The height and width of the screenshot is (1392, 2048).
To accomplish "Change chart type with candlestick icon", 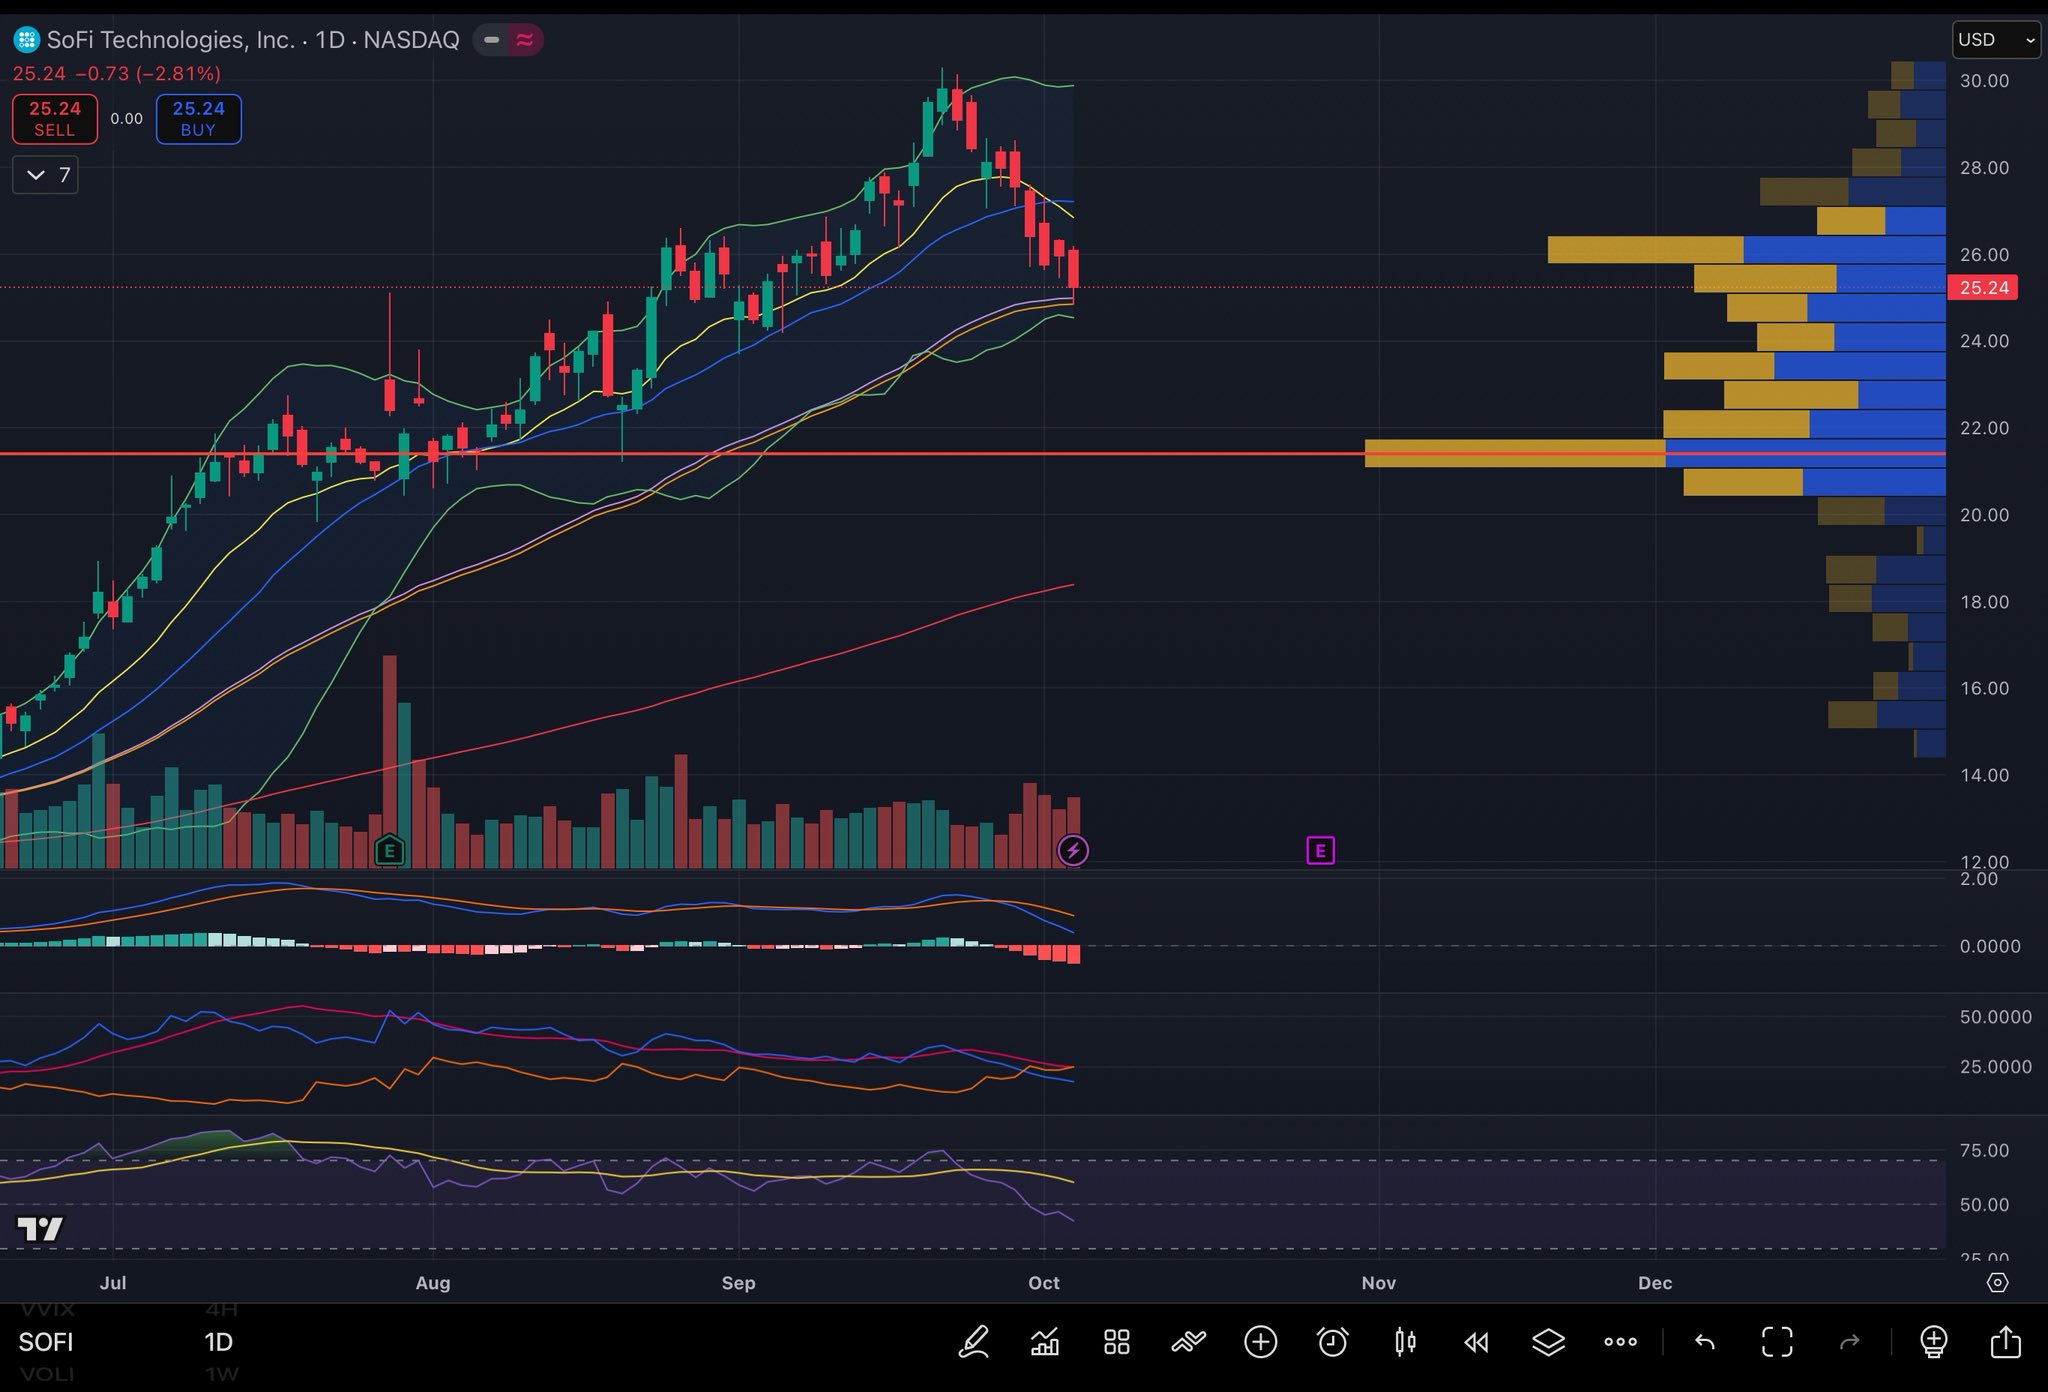I will click(x=1405, y=1341).
